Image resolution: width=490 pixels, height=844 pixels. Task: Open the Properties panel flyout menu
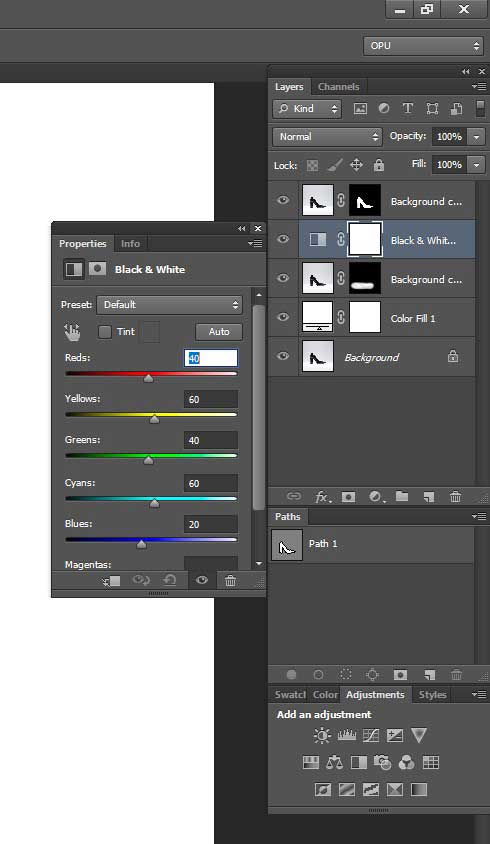pyautogui.click(x=255, y=243)
